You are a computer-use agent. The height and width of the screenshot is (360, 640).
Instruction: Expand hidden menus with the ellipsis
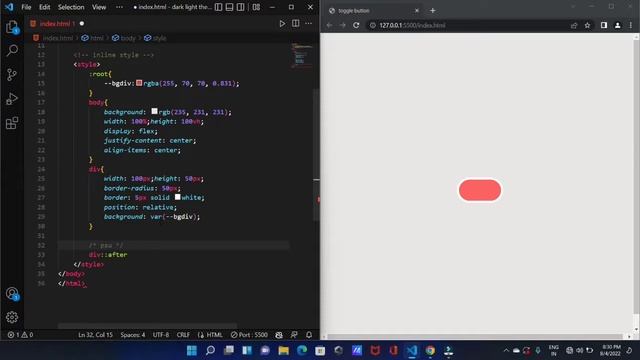point(119,7)
